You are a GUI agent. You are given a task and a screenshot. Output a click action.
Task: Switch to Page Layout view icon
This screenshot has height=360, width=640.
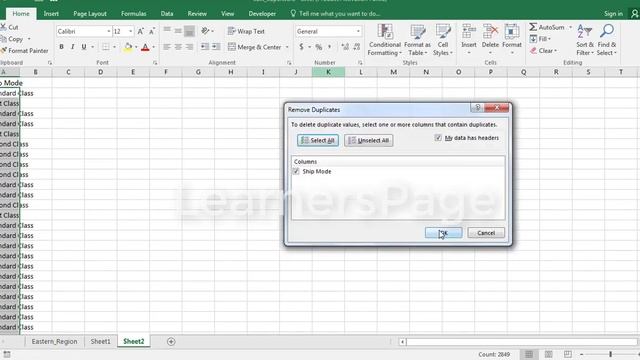pos(548,354)
